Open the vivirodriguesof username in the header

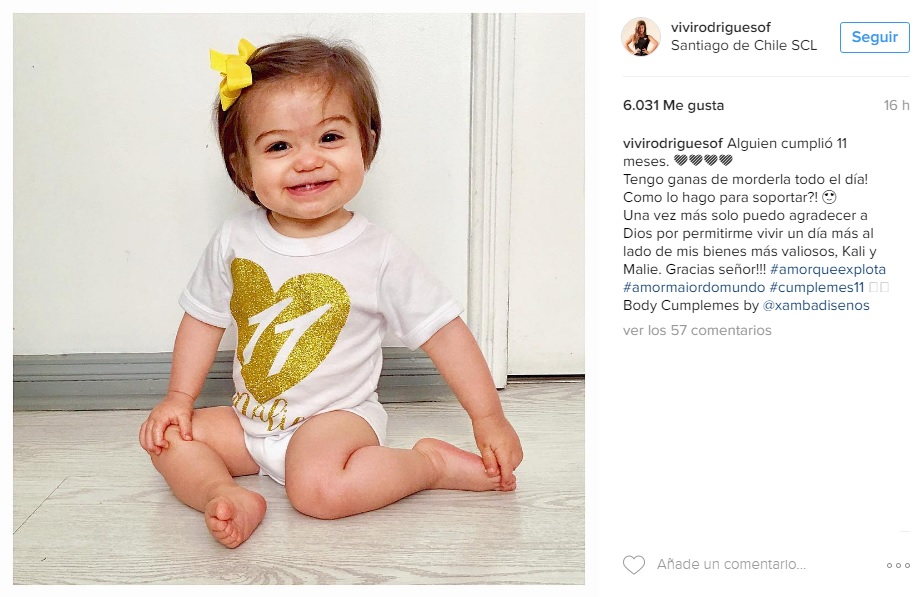720,27
